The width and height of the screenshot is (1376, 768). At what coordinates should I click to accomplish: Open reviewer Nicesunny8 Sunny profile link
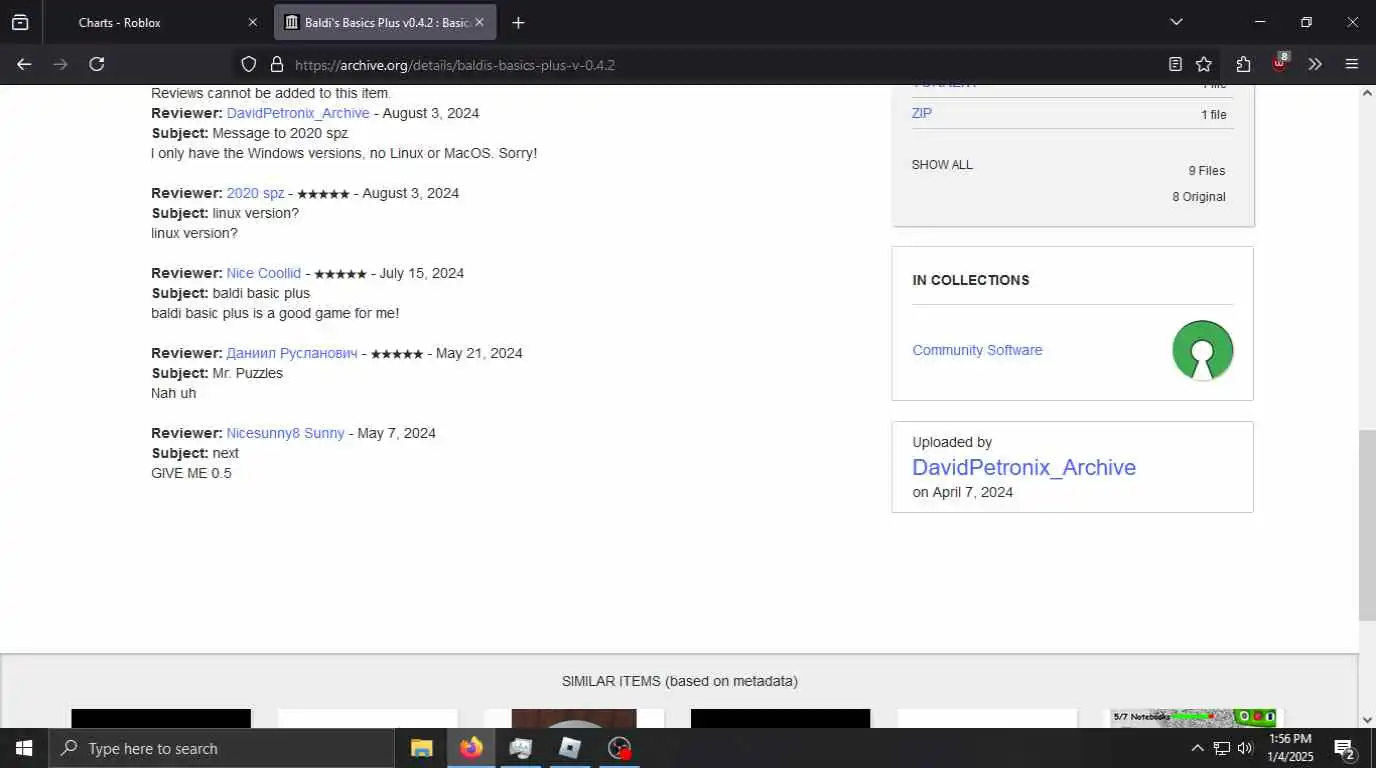click(285, 433)
